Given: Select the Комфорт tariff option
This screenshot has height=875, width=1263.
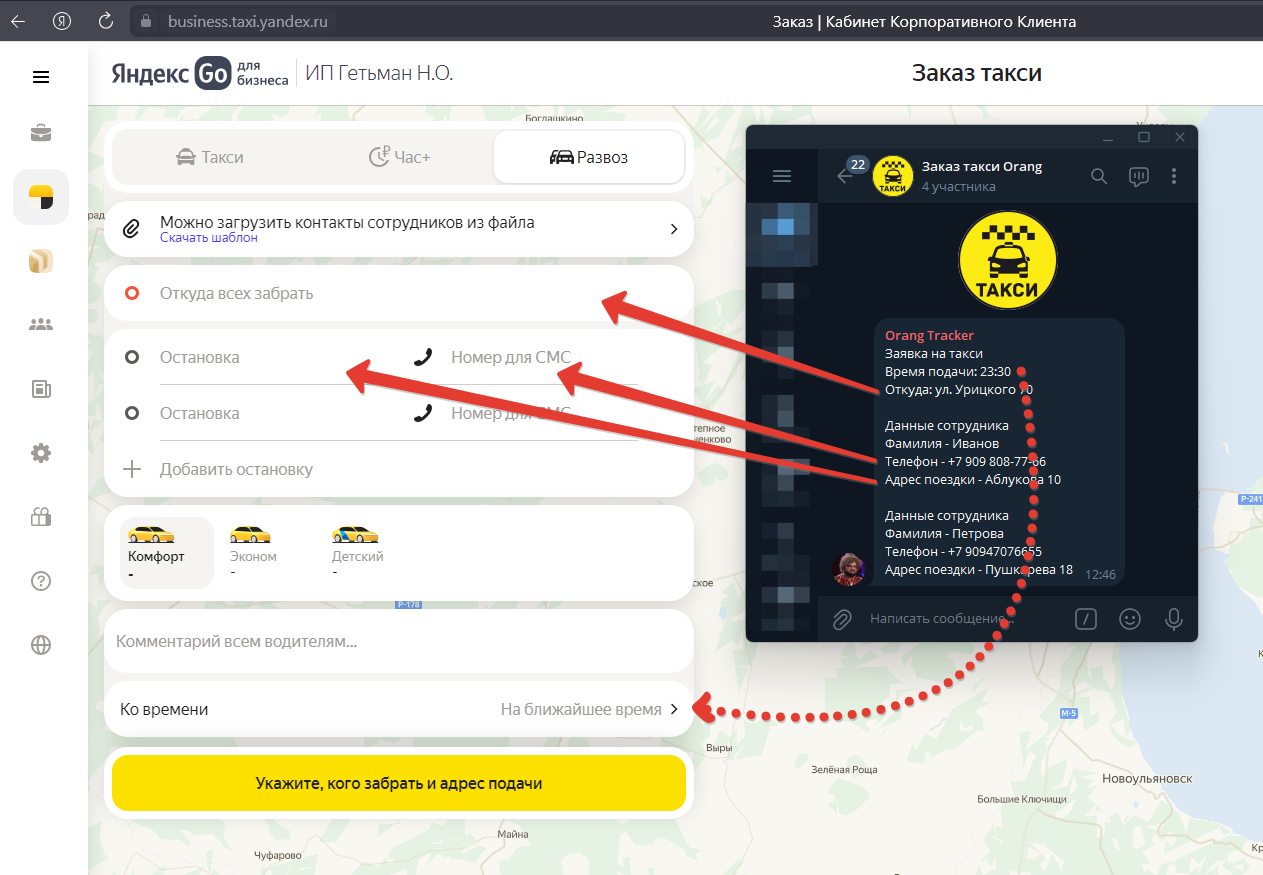Looking at the screenshot, I should pyautogui.click(x=158, y=551).
